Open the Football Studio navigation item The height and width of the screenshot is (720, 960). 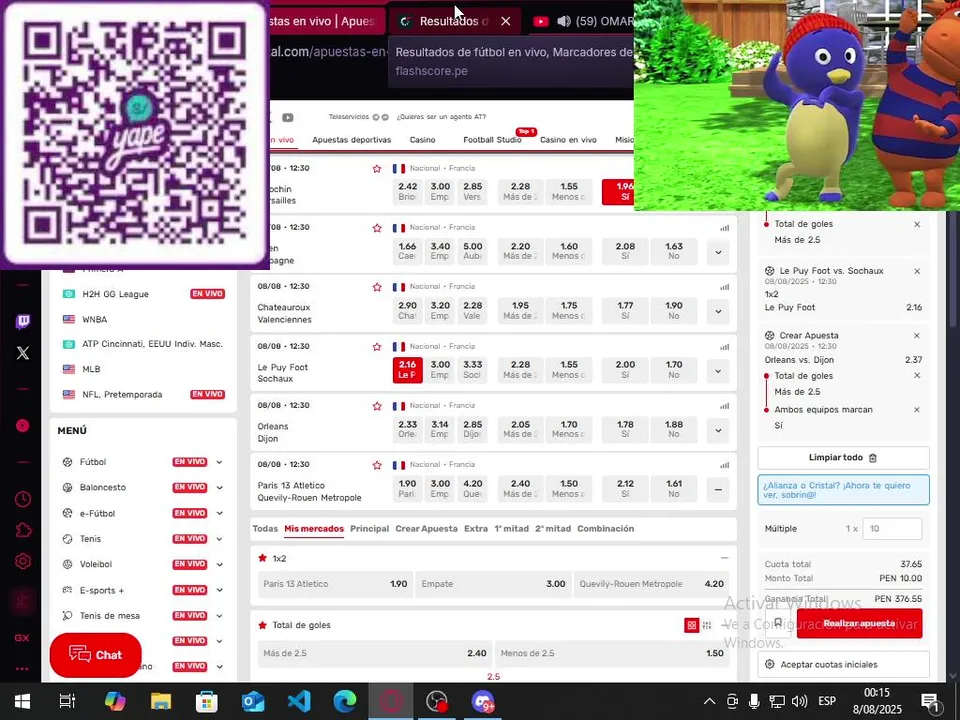pyautogui.click(x=492, y=140)
